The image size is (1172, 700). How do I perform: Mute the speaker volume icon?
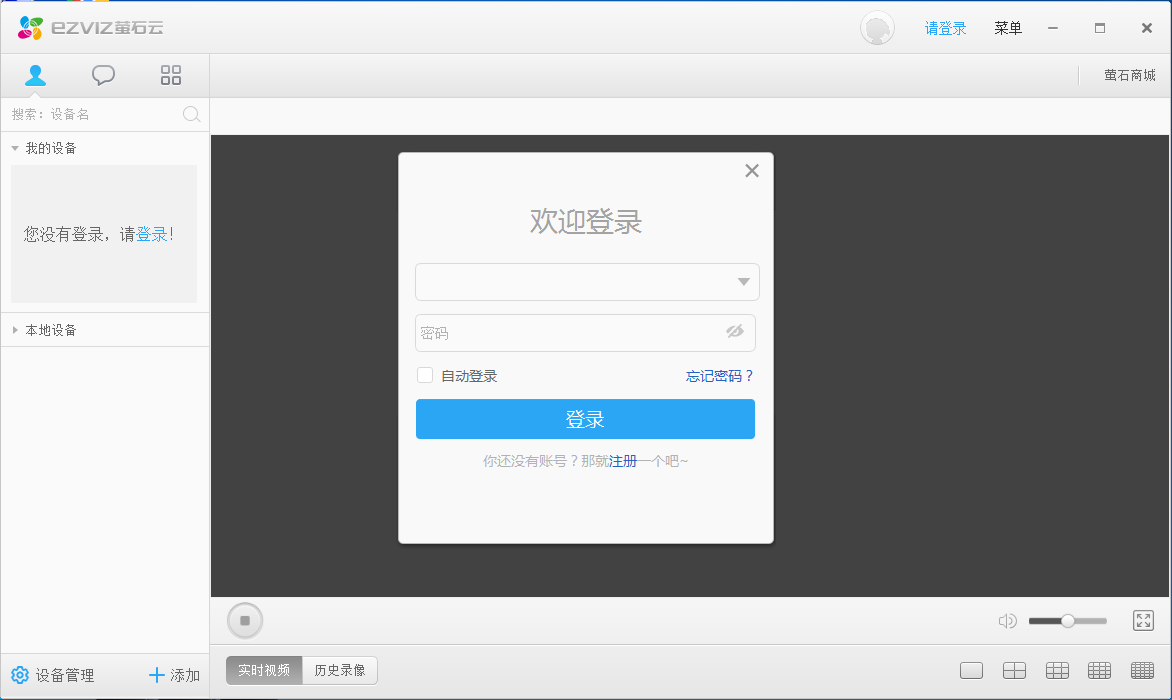[x=1007, y=621]
